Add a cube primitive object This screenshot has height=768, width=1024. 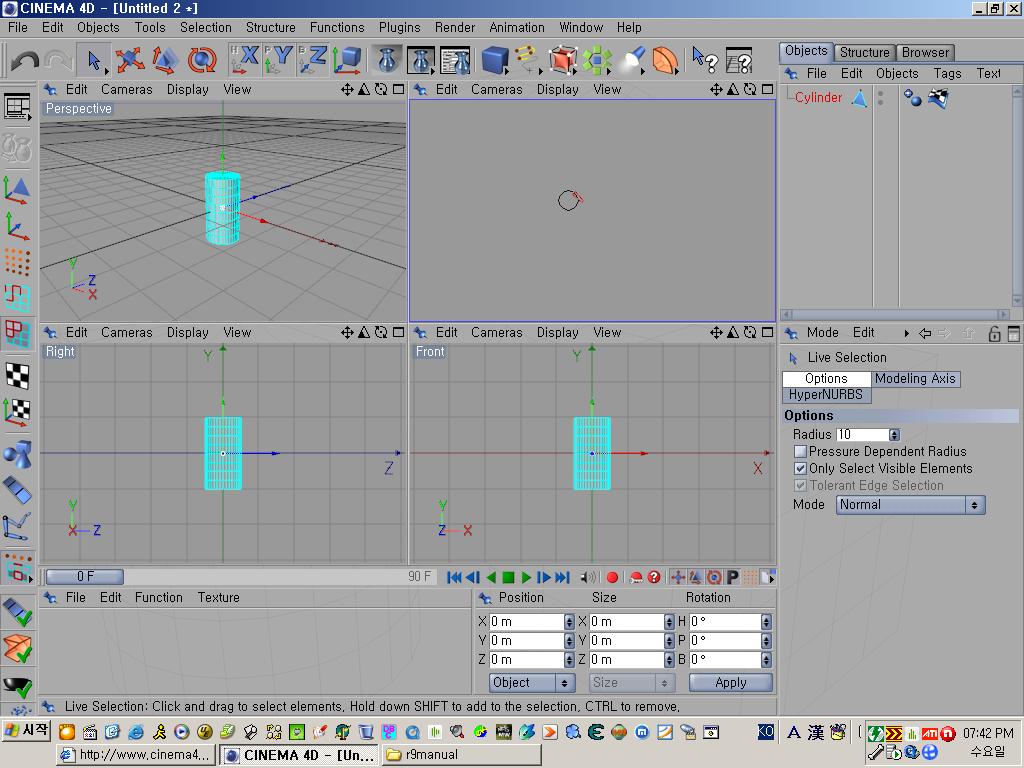pos(496,59)
